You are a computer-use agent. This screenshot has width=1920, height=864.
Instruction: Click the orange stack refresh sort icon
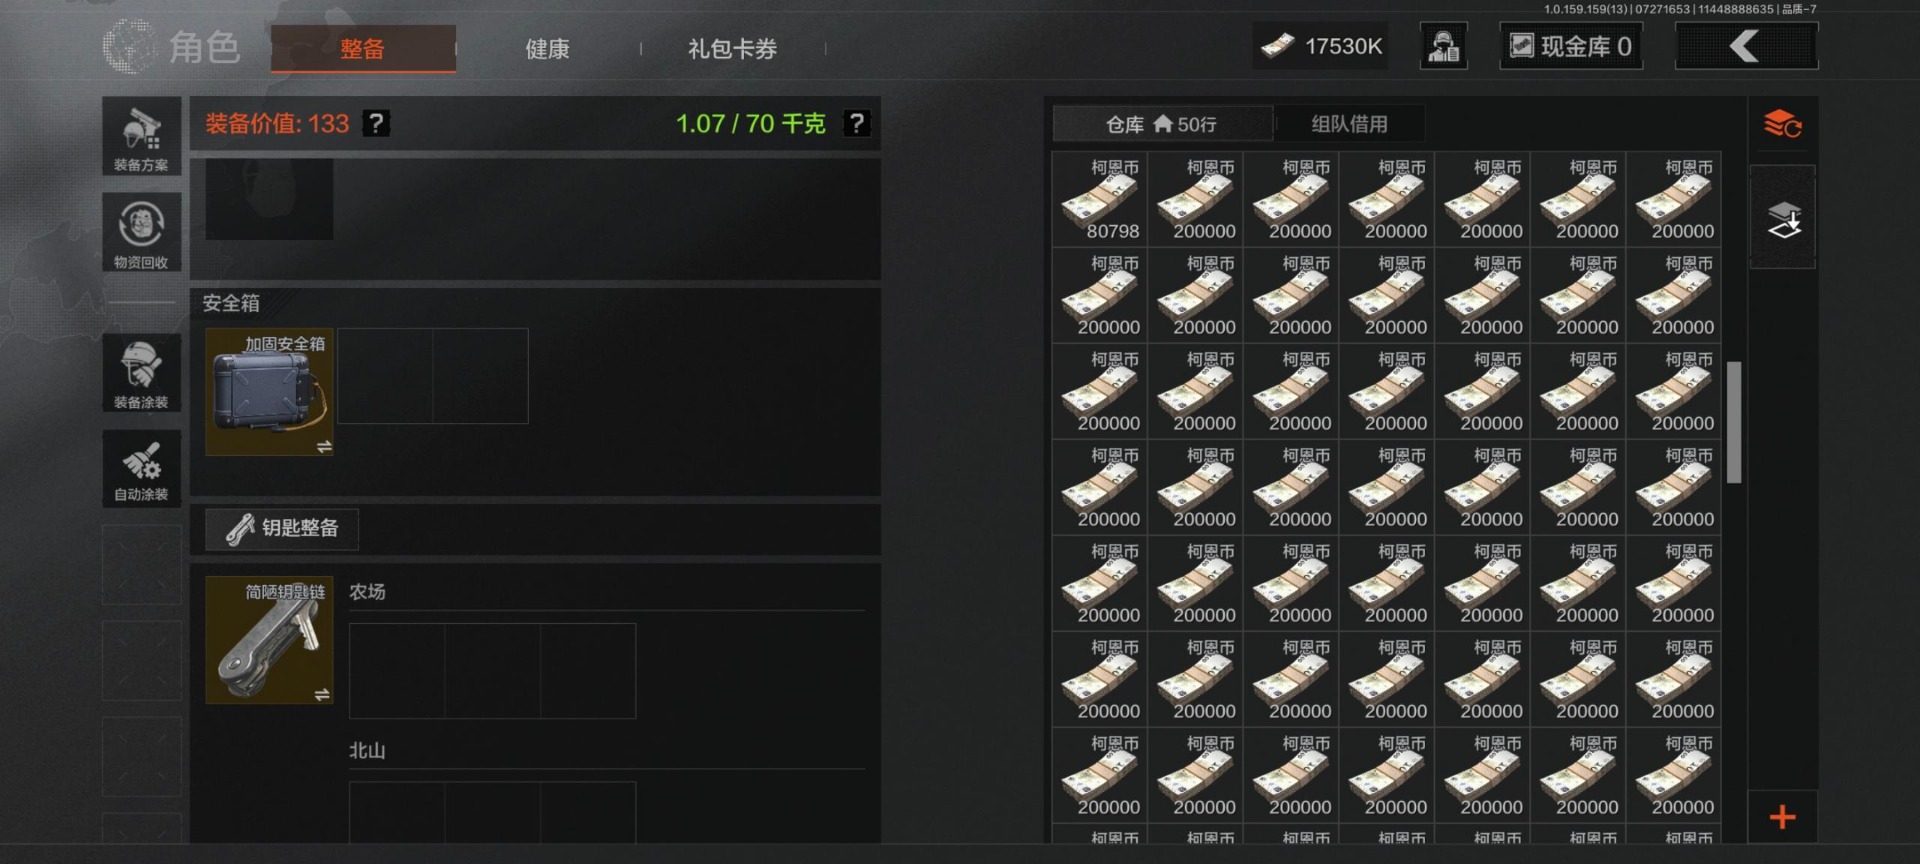point(1782,125)
